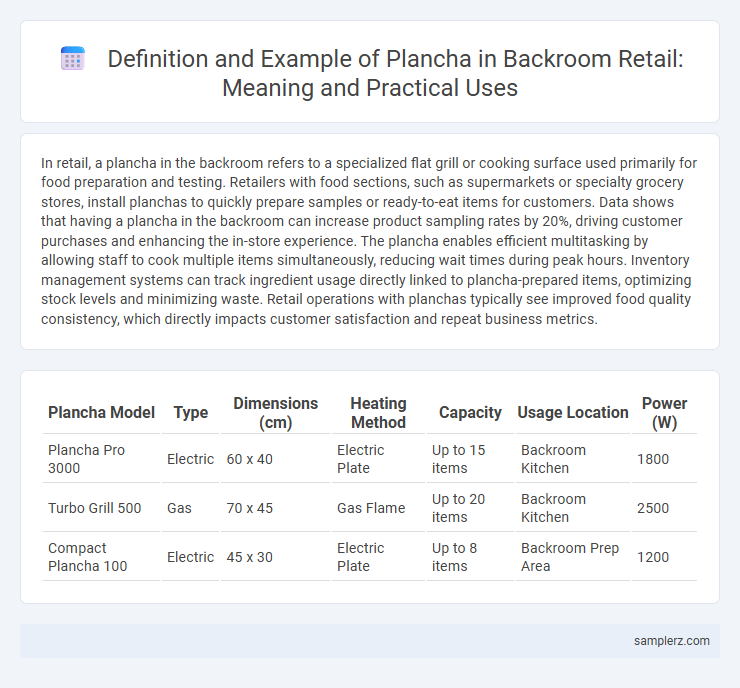Select the Type column header
The width and height of the screenshot is (740, 688).
pos(191,412)
